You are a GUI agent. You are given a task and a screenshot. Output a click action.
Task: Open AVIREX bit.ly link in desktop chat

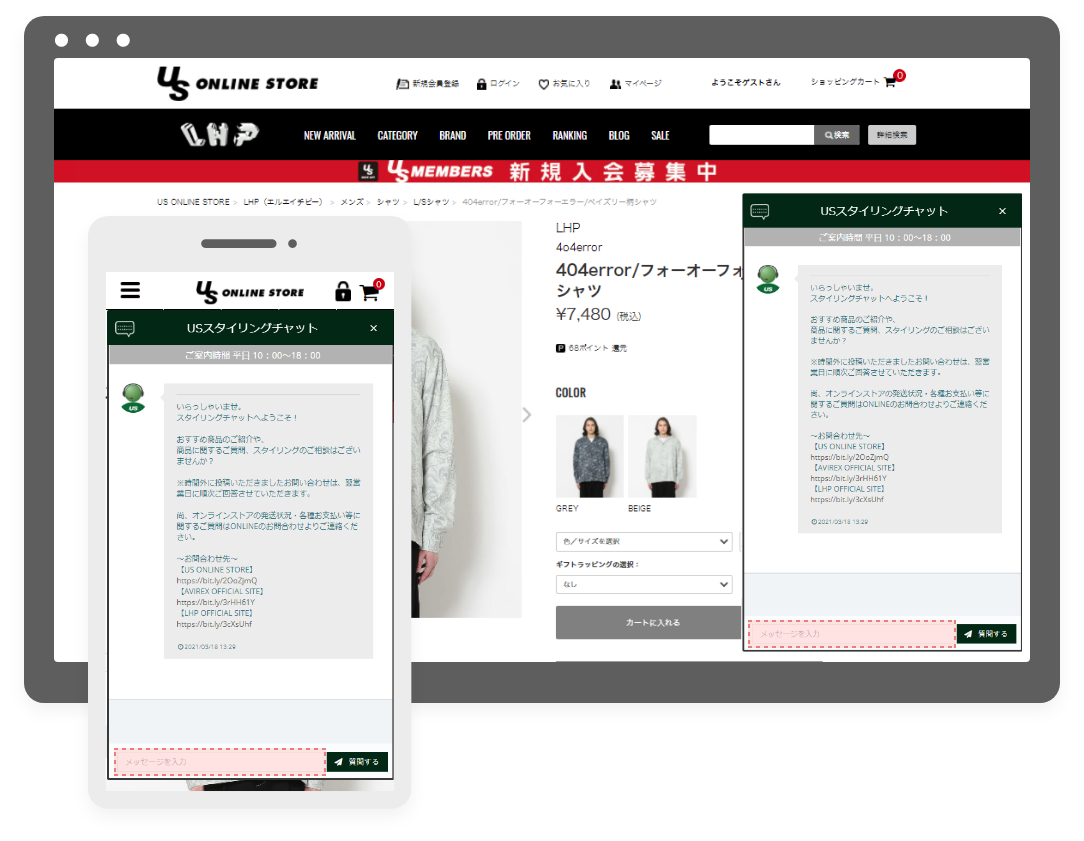tap(848, 478)
